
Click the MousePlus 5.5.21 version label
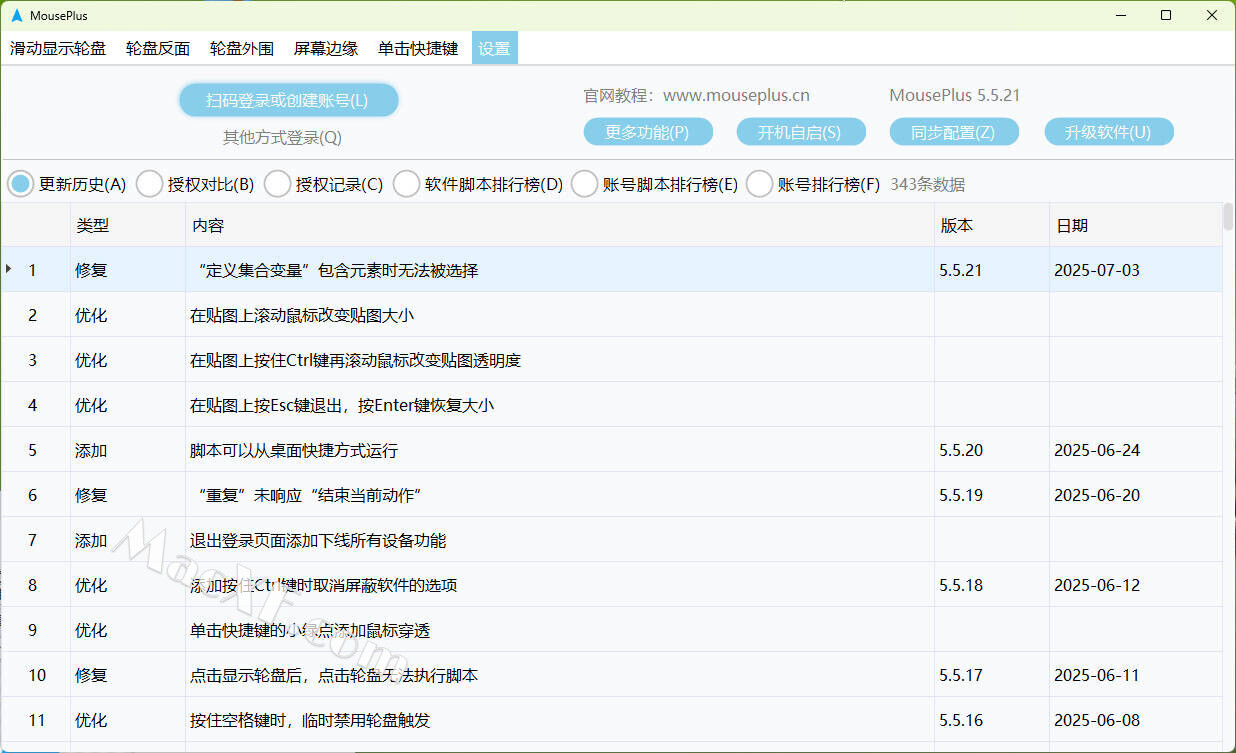954,96
